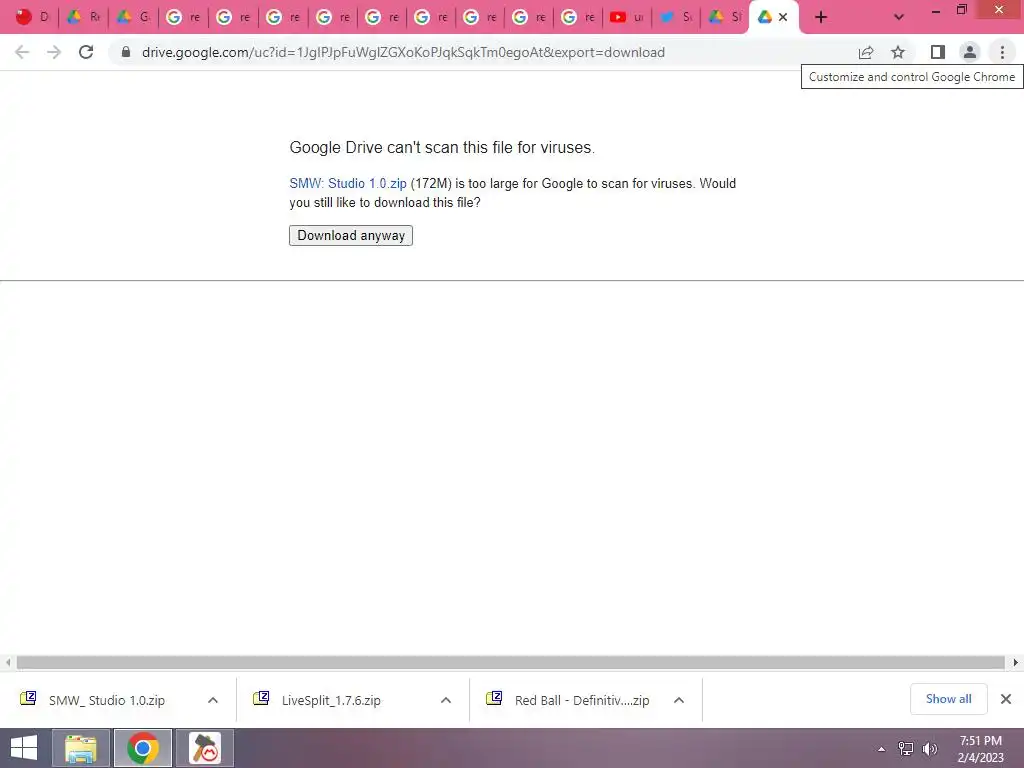Open downloaded Red Ball - Definitiv....zip
This screenshot has height=768, width=1024.
[582, 701]
